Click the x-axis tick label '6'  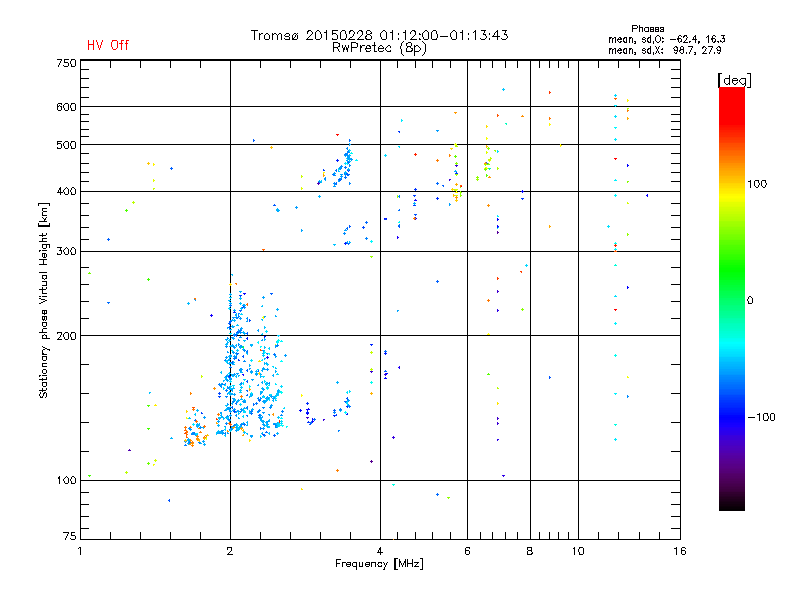click(x=467, y=551)
